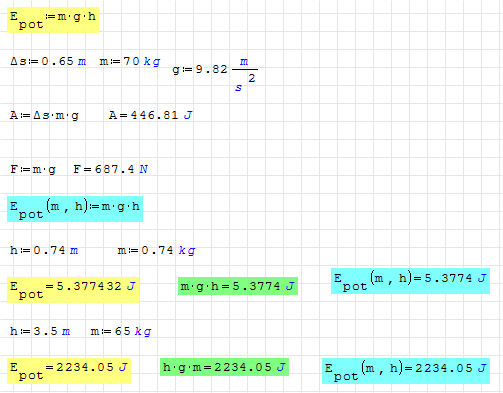Click the Δs := 0.65 m assignment

pos(48,61)
